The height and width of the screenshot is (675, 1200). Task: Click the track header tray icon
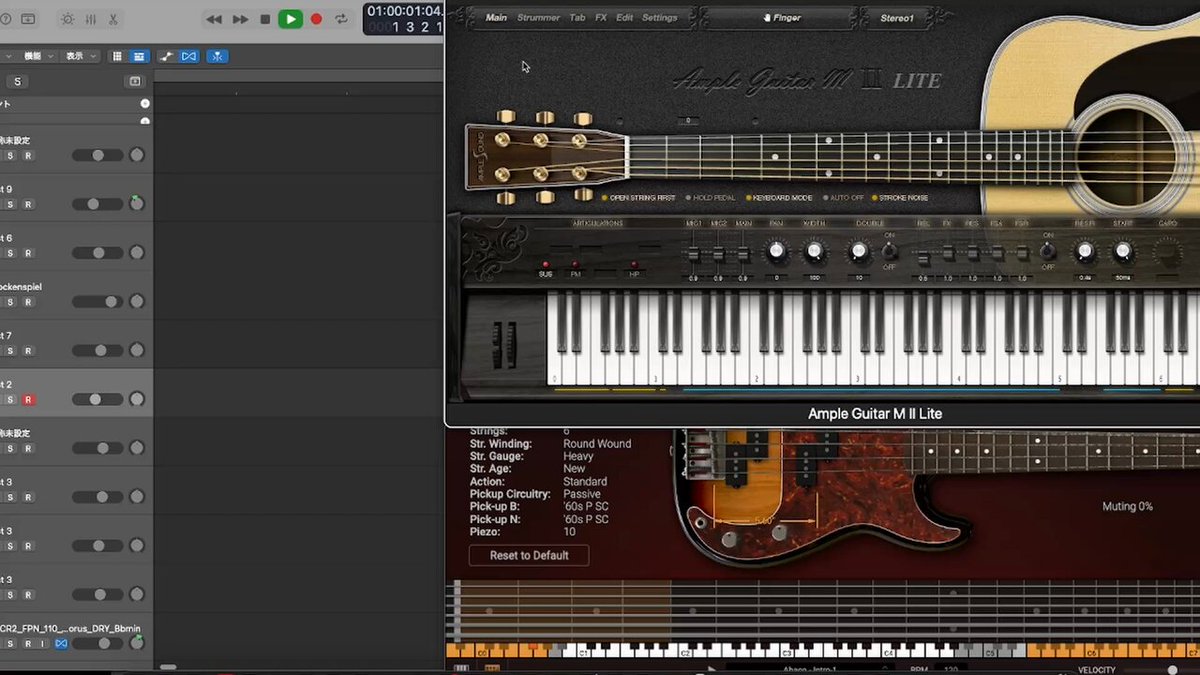[x=135, y=81]
